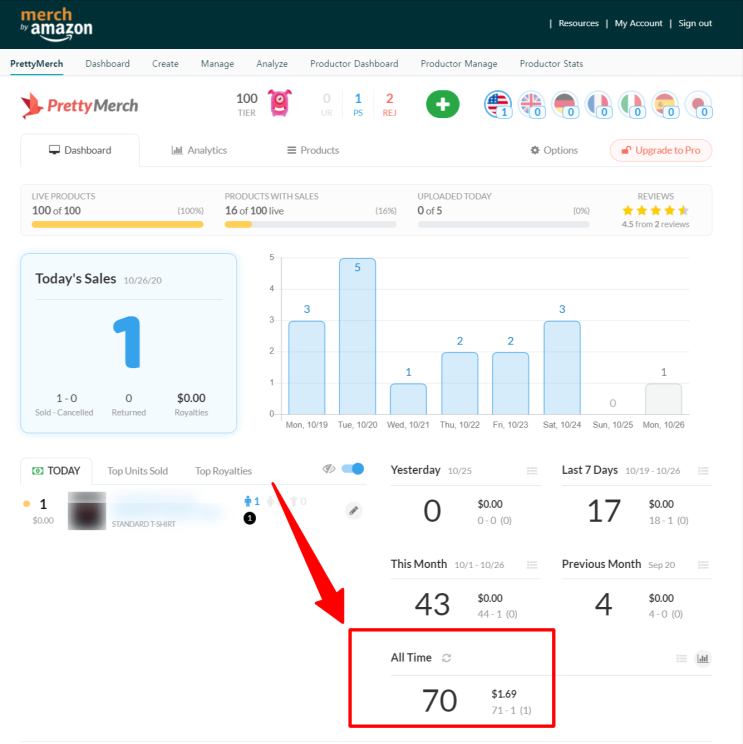Viewport: 743px width, 744px height.
Task: Select the US flag marketplace icon
Action: tap(498, 104)
